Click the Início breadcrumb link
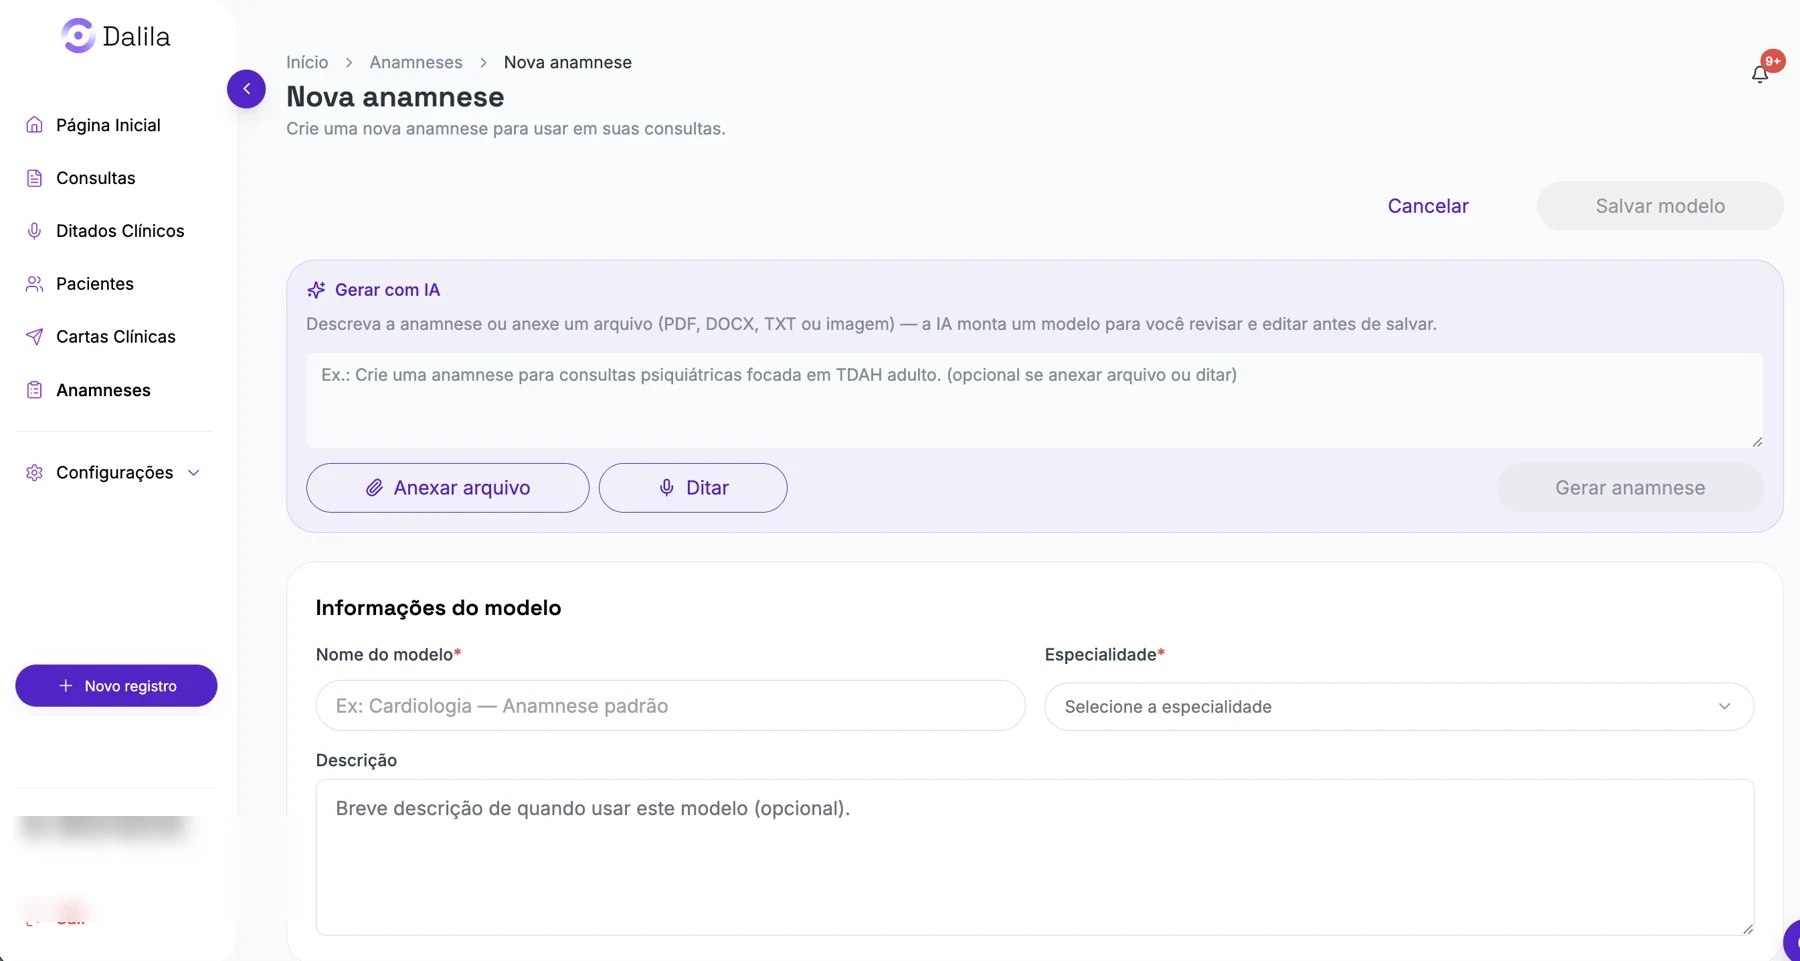The image size is (1800, 961). coord(307,62)
